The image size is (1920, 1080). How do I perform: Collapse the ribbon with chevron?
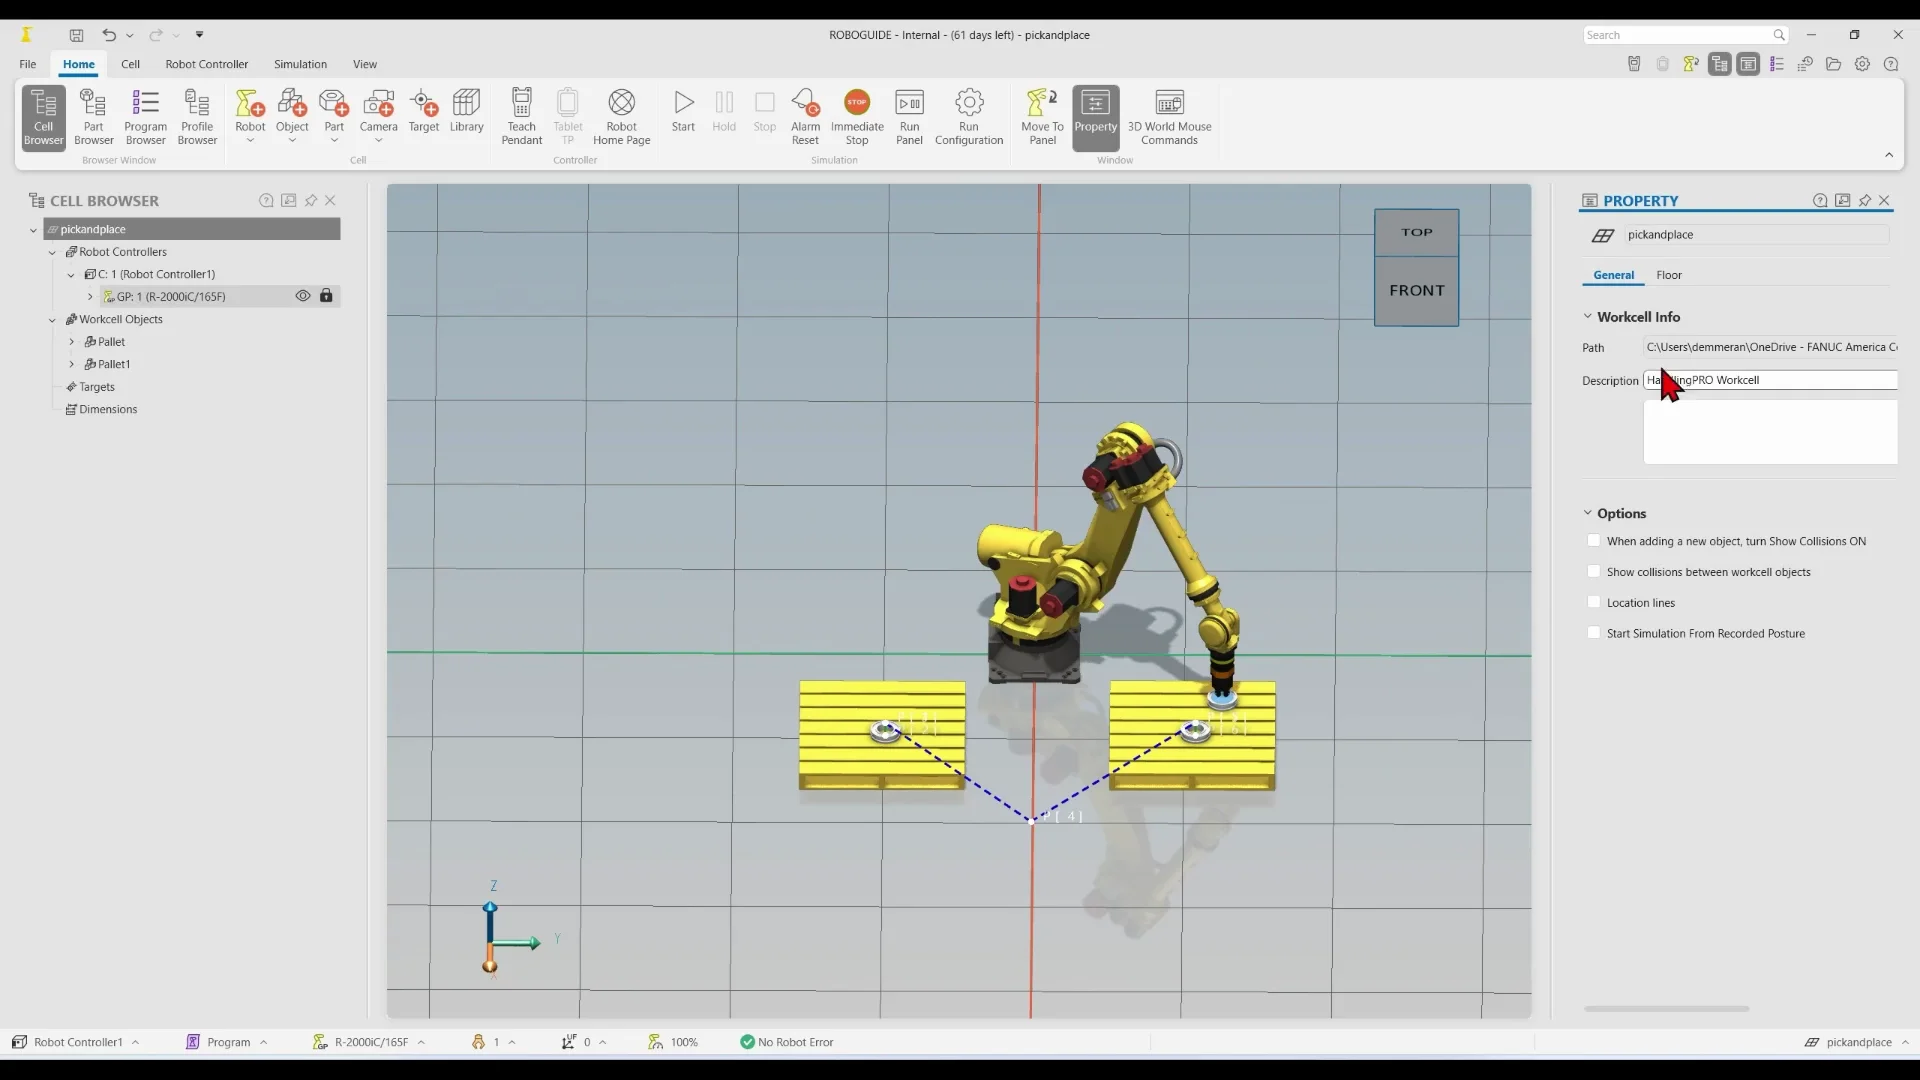tap(1888, 155)
